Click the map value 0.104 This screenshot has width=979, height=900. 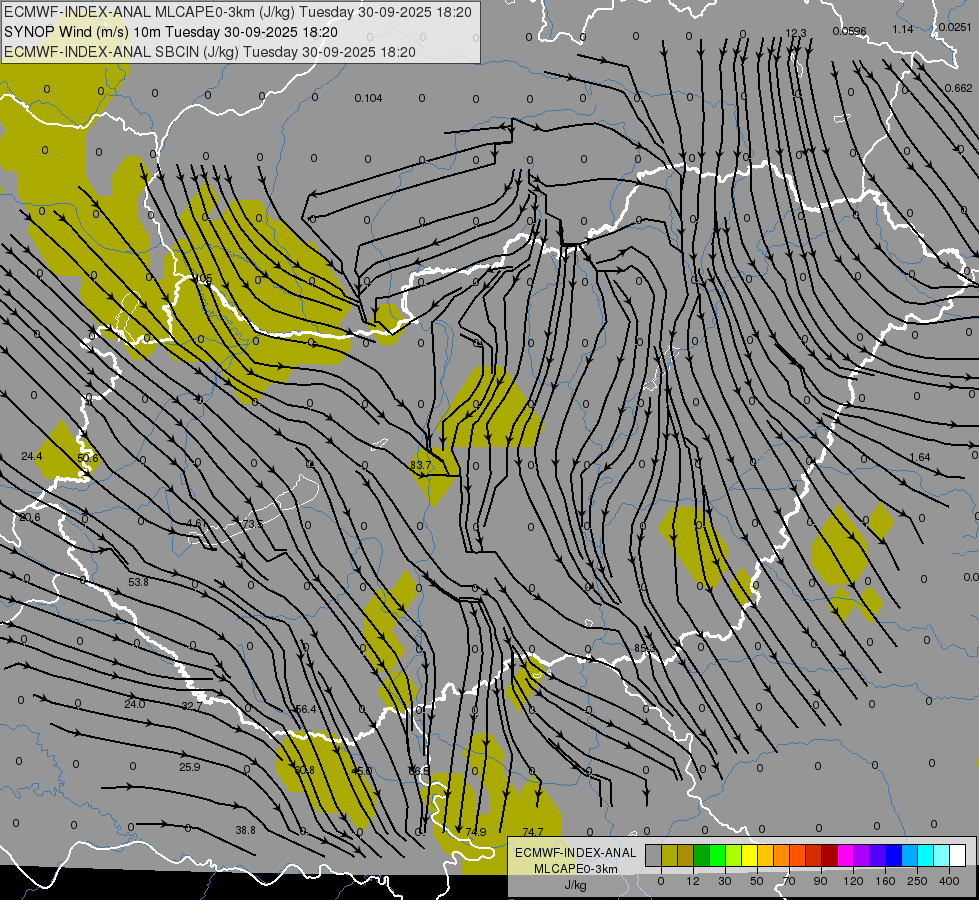point(368,98)
